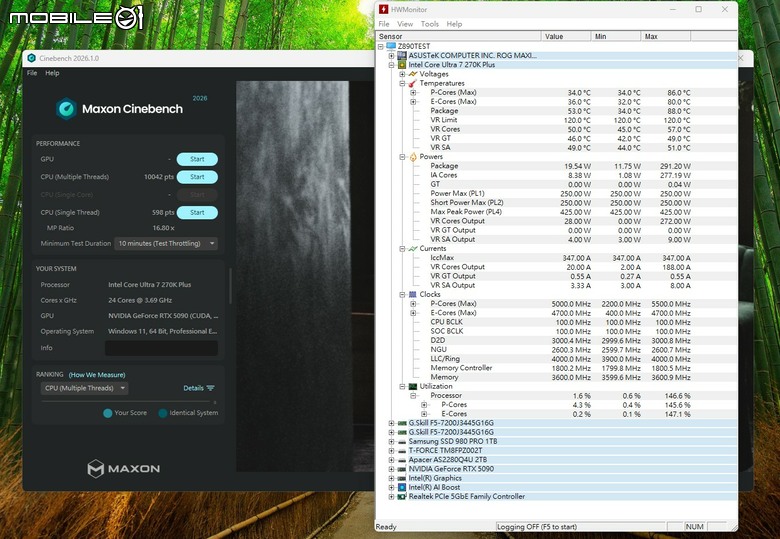Click the Intel(R) Graphics device icon
780x539 pixels.
pos(402,478)
